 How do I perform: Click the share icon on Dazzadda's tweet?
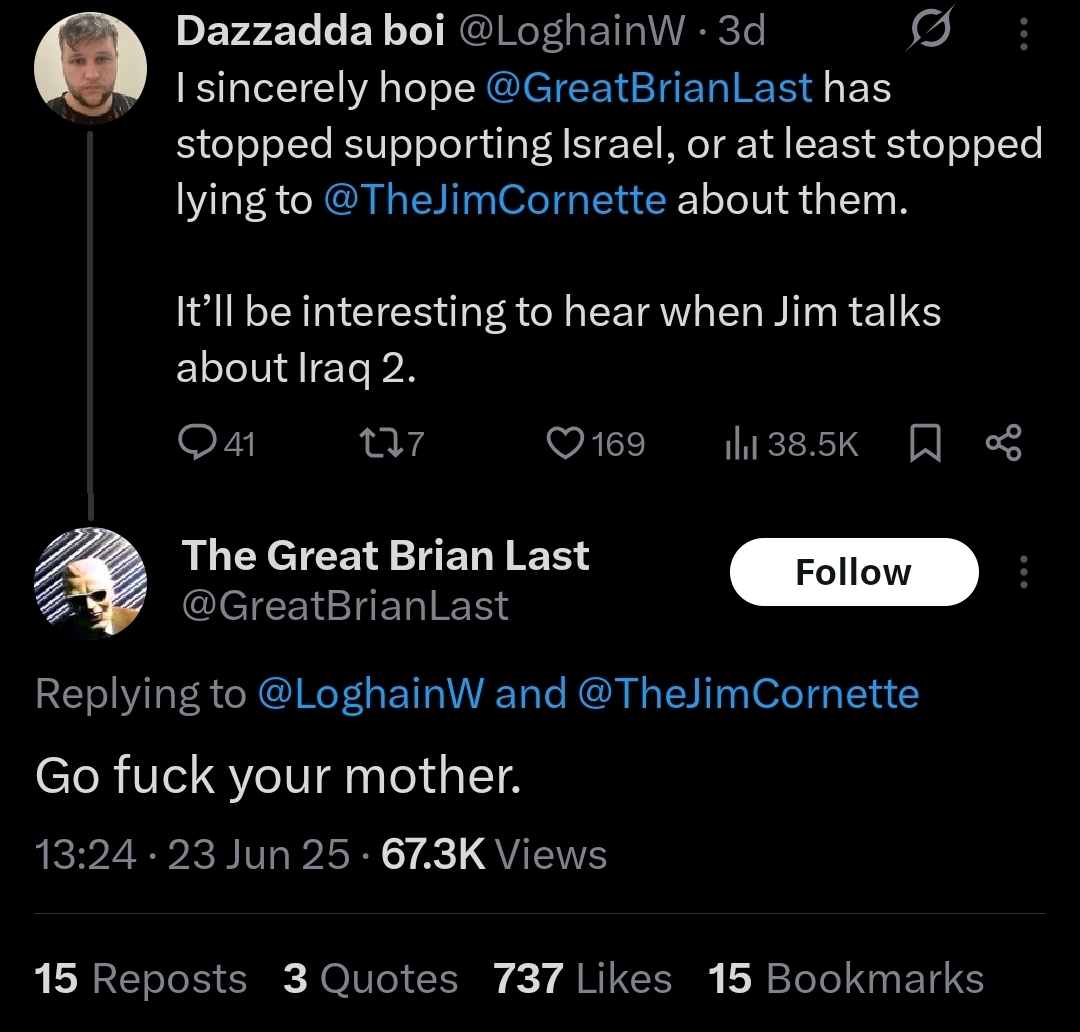pyautogui.click(x=1003, y=442)
